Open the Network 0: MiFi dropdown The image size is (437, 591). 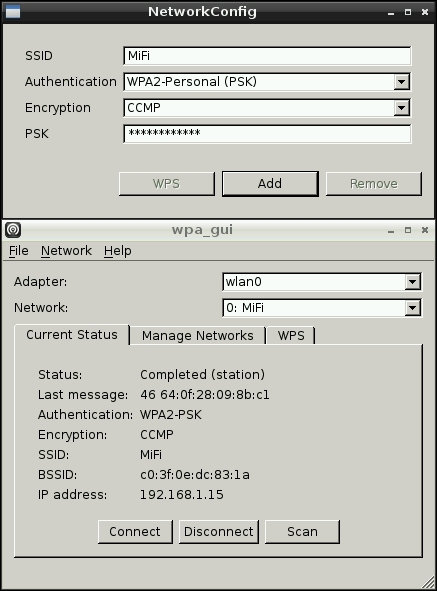point(412,308)
